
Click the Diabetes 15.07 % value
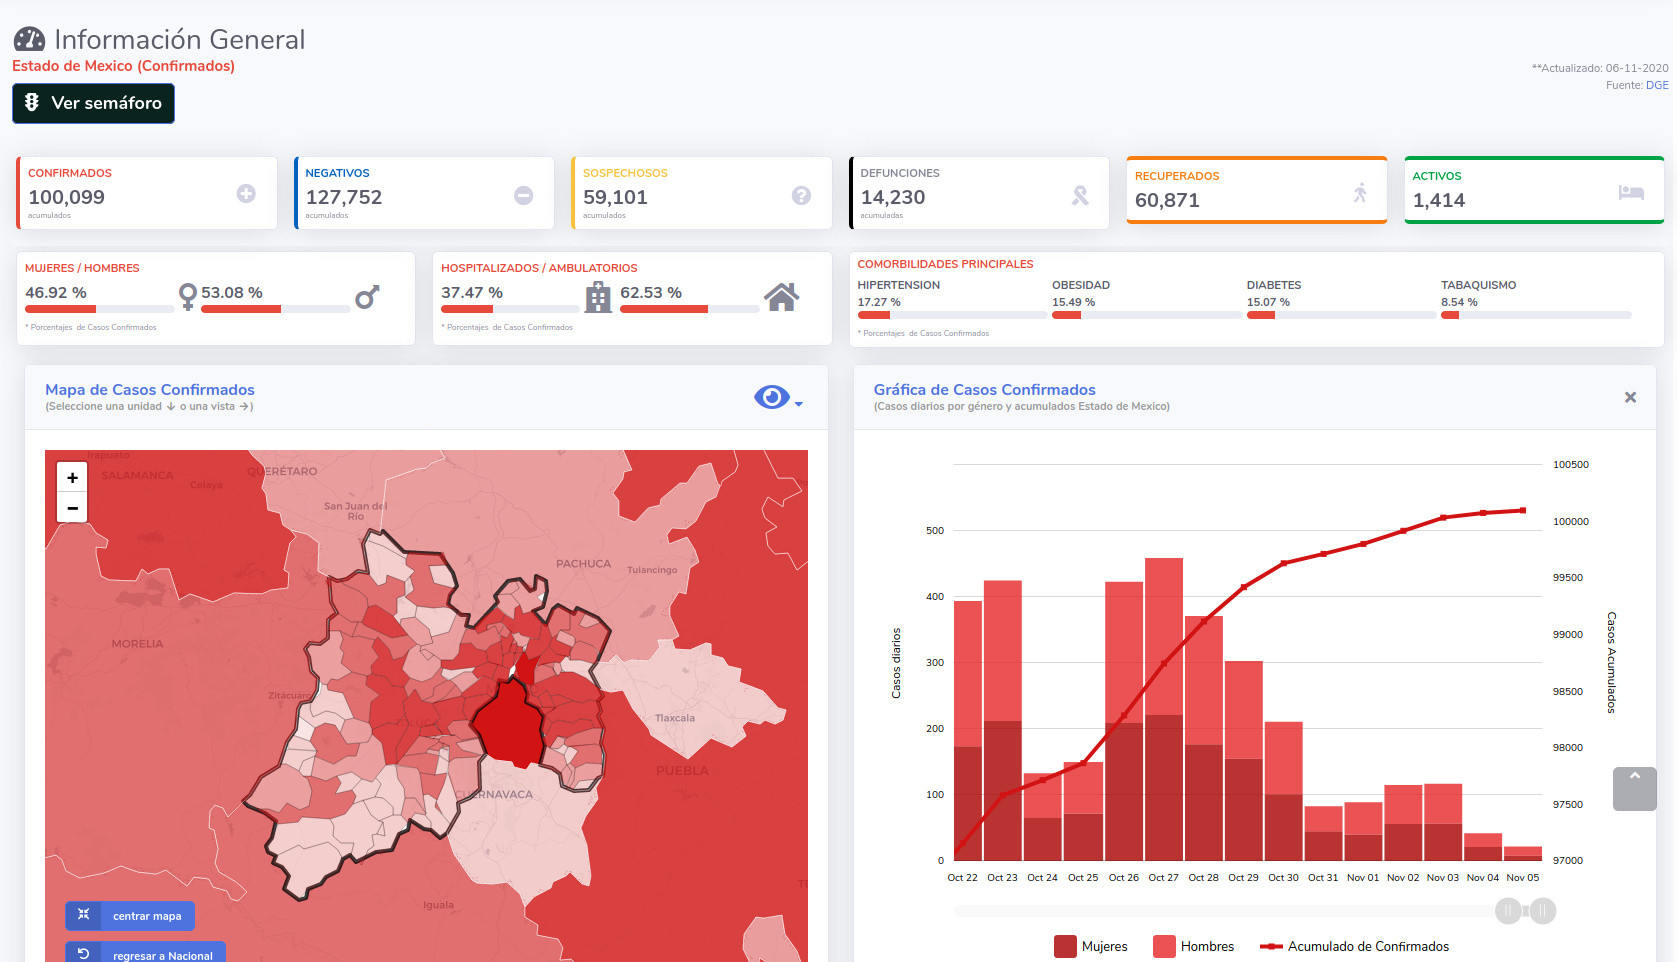pos(1268,302)
